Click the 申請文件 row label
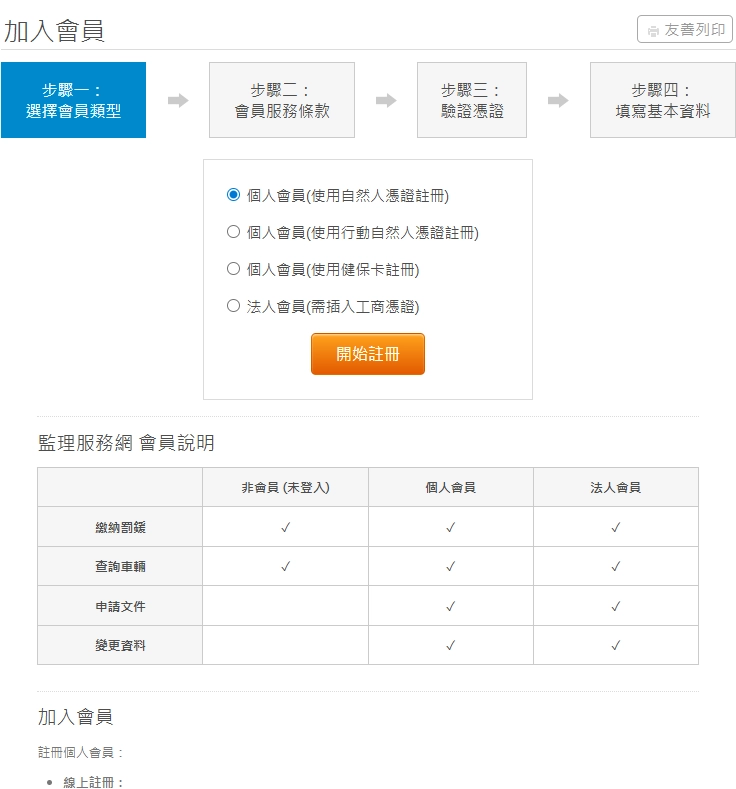This screenshot has height=789, width=736. click(120, 606)
